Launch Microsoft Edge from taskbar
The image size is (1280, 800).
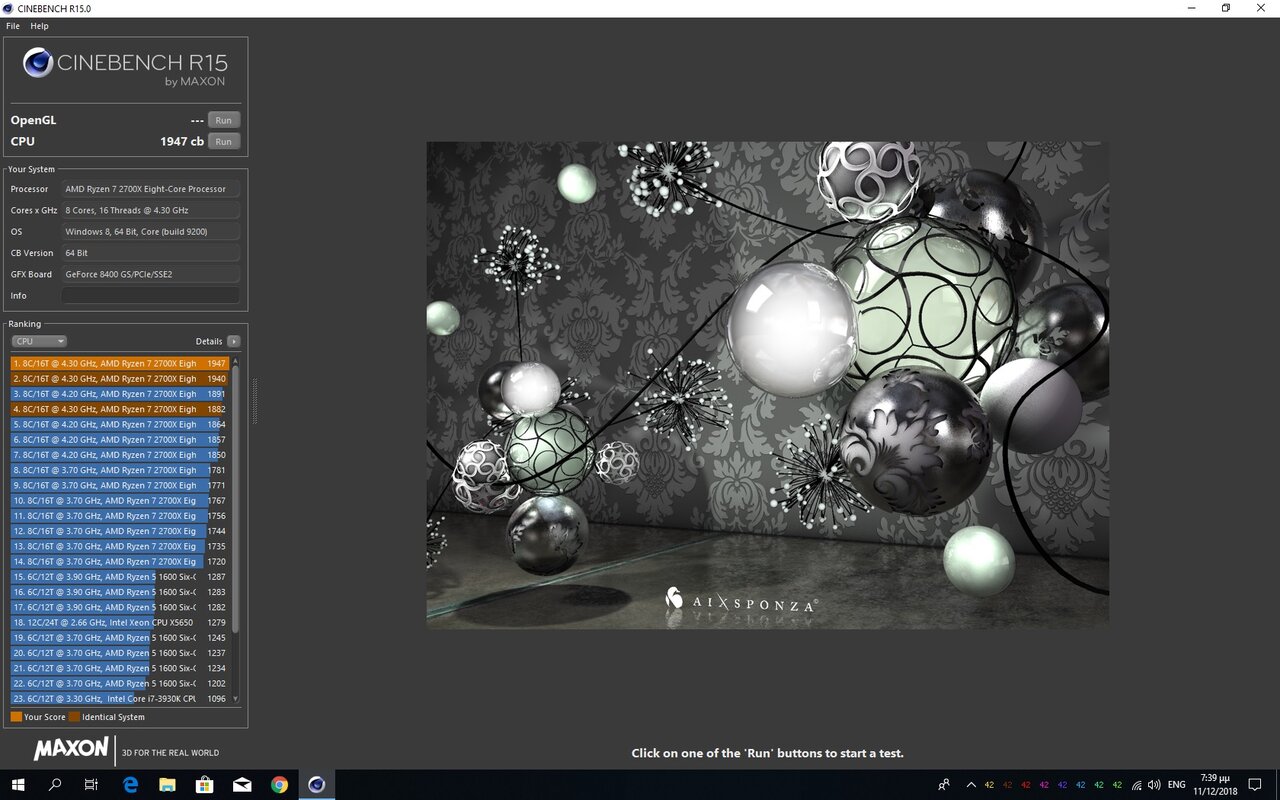tap(131, 785)
